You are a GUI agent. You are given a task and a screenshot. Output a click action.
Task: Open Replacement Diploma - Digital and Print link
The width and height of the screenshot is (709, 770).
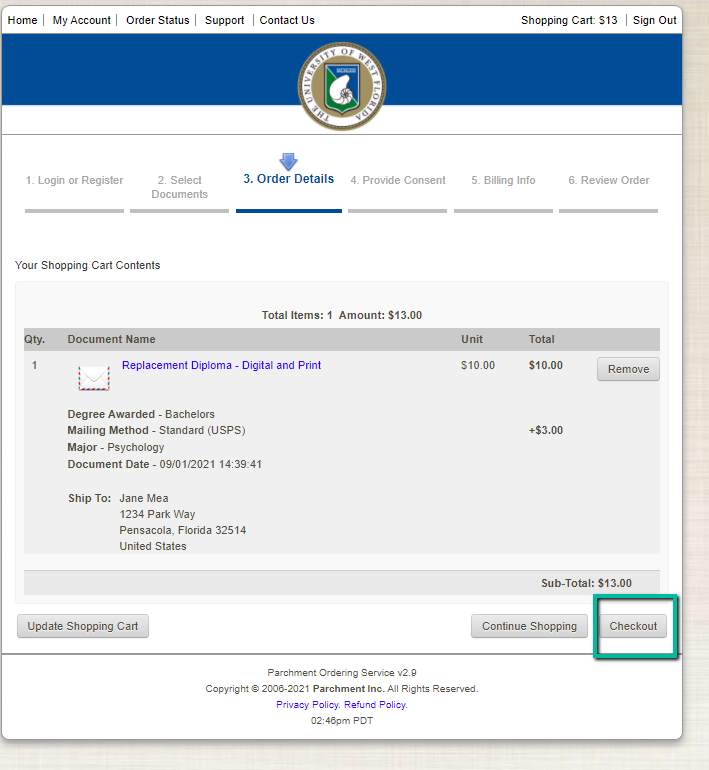pyautogui.click(x=221, y=365)
